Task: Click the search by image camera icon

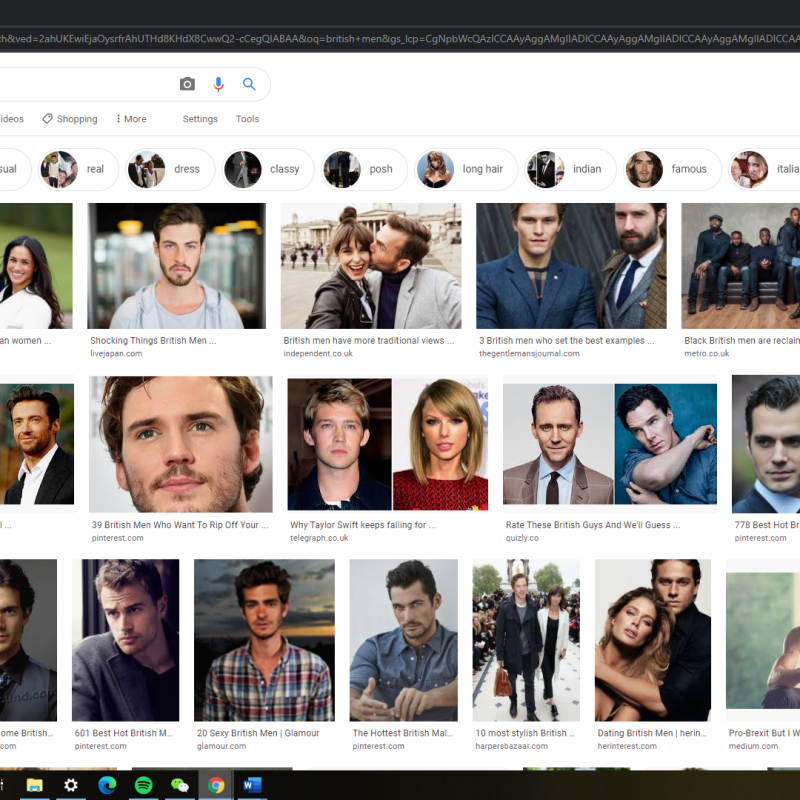Action: [187, 85]
